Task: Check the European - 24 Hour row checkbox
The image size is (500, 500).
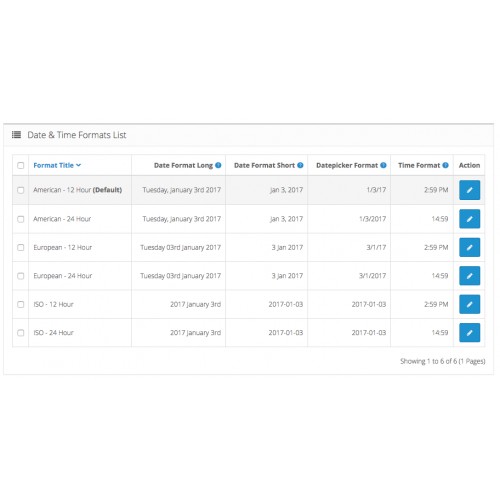Action: 21,276
